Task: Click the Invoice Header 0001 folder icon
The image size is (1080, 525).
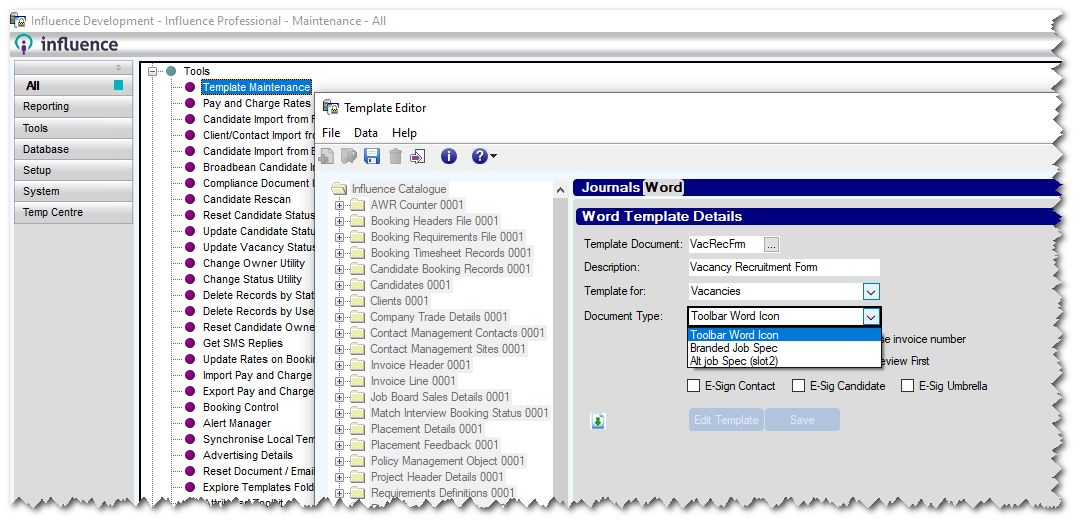Action: click(x=357, y=364)
